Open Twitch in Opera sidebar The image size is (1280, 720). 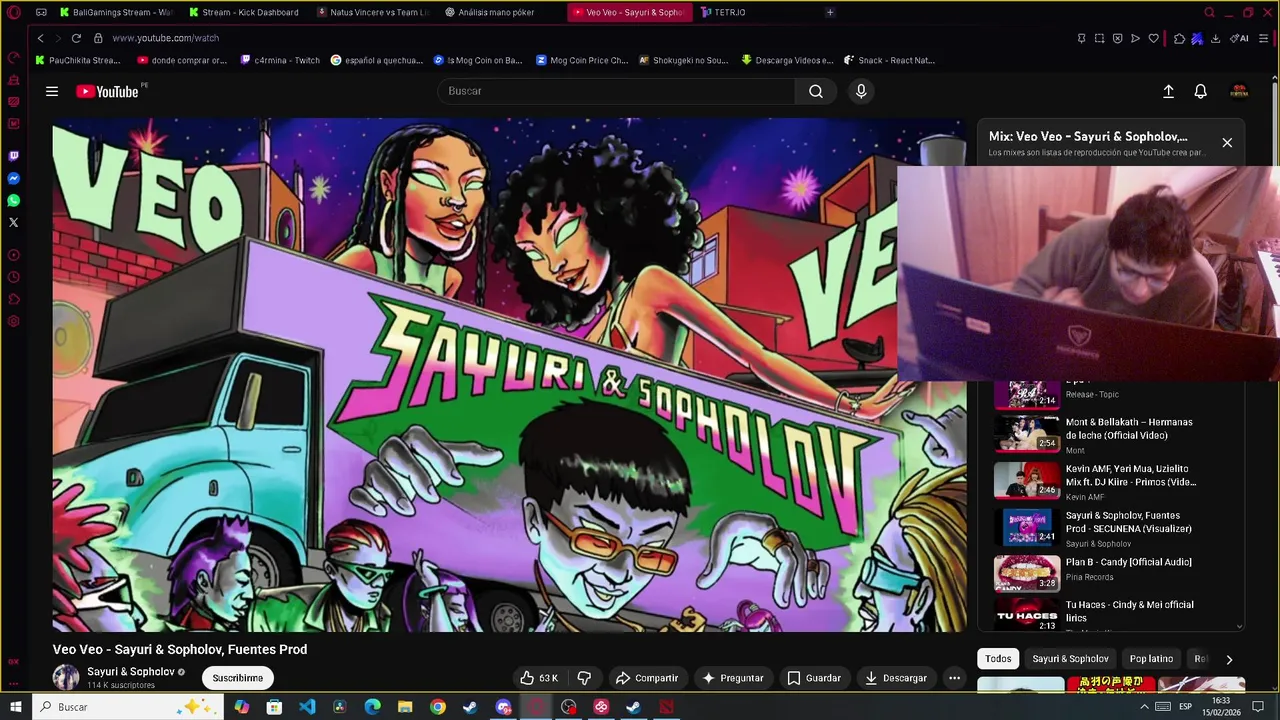[x=13, y=157]
